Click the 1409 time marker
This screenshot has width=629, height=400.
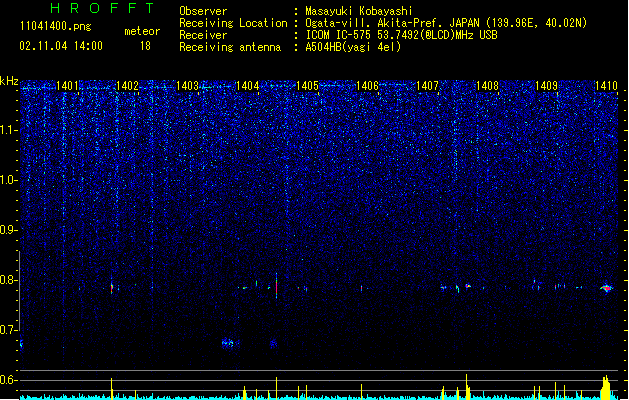point(546,86)
